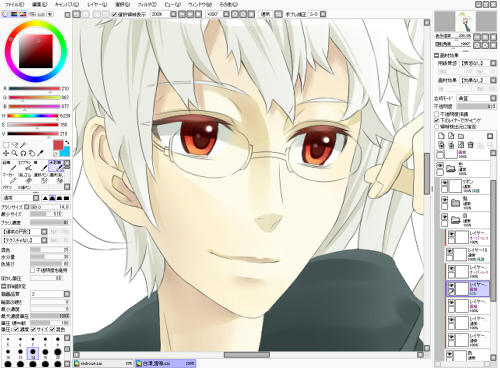
Task: Select the move tool
Action: pos(6,153)
